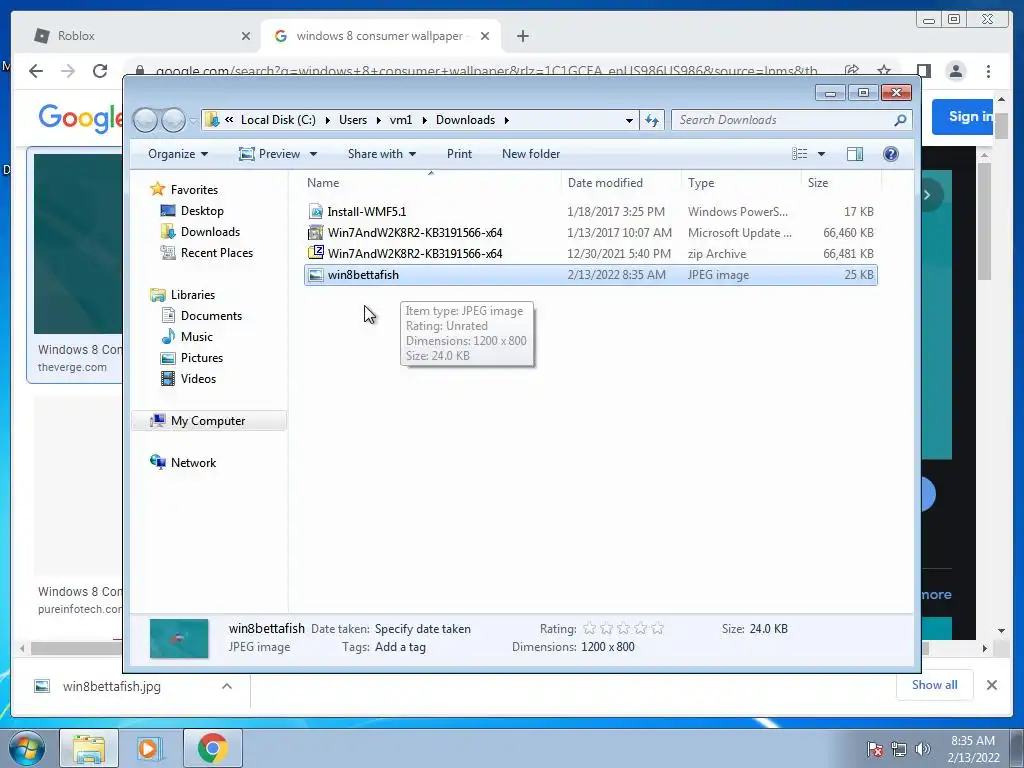Open the view options dropdown arrow
This screenshot has width=1024, height=768.
pos(821,154)
